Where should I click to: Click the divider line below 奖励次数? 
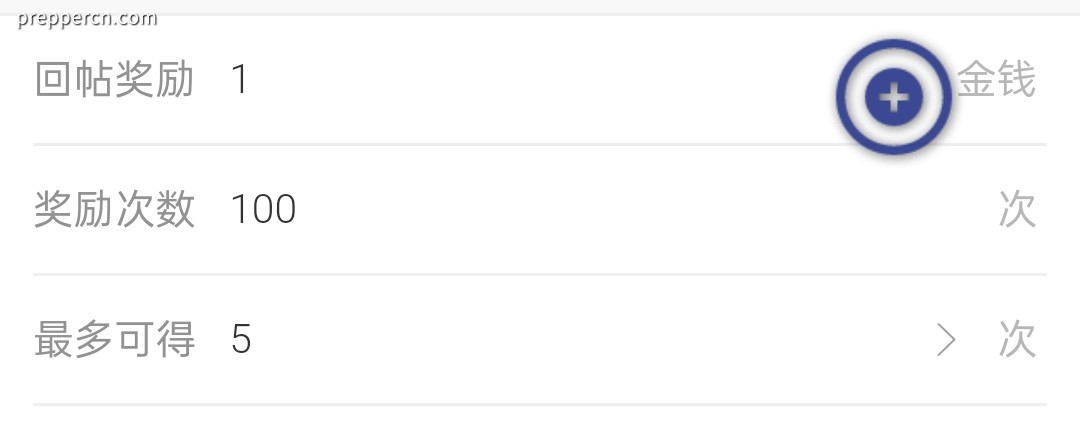540,274
